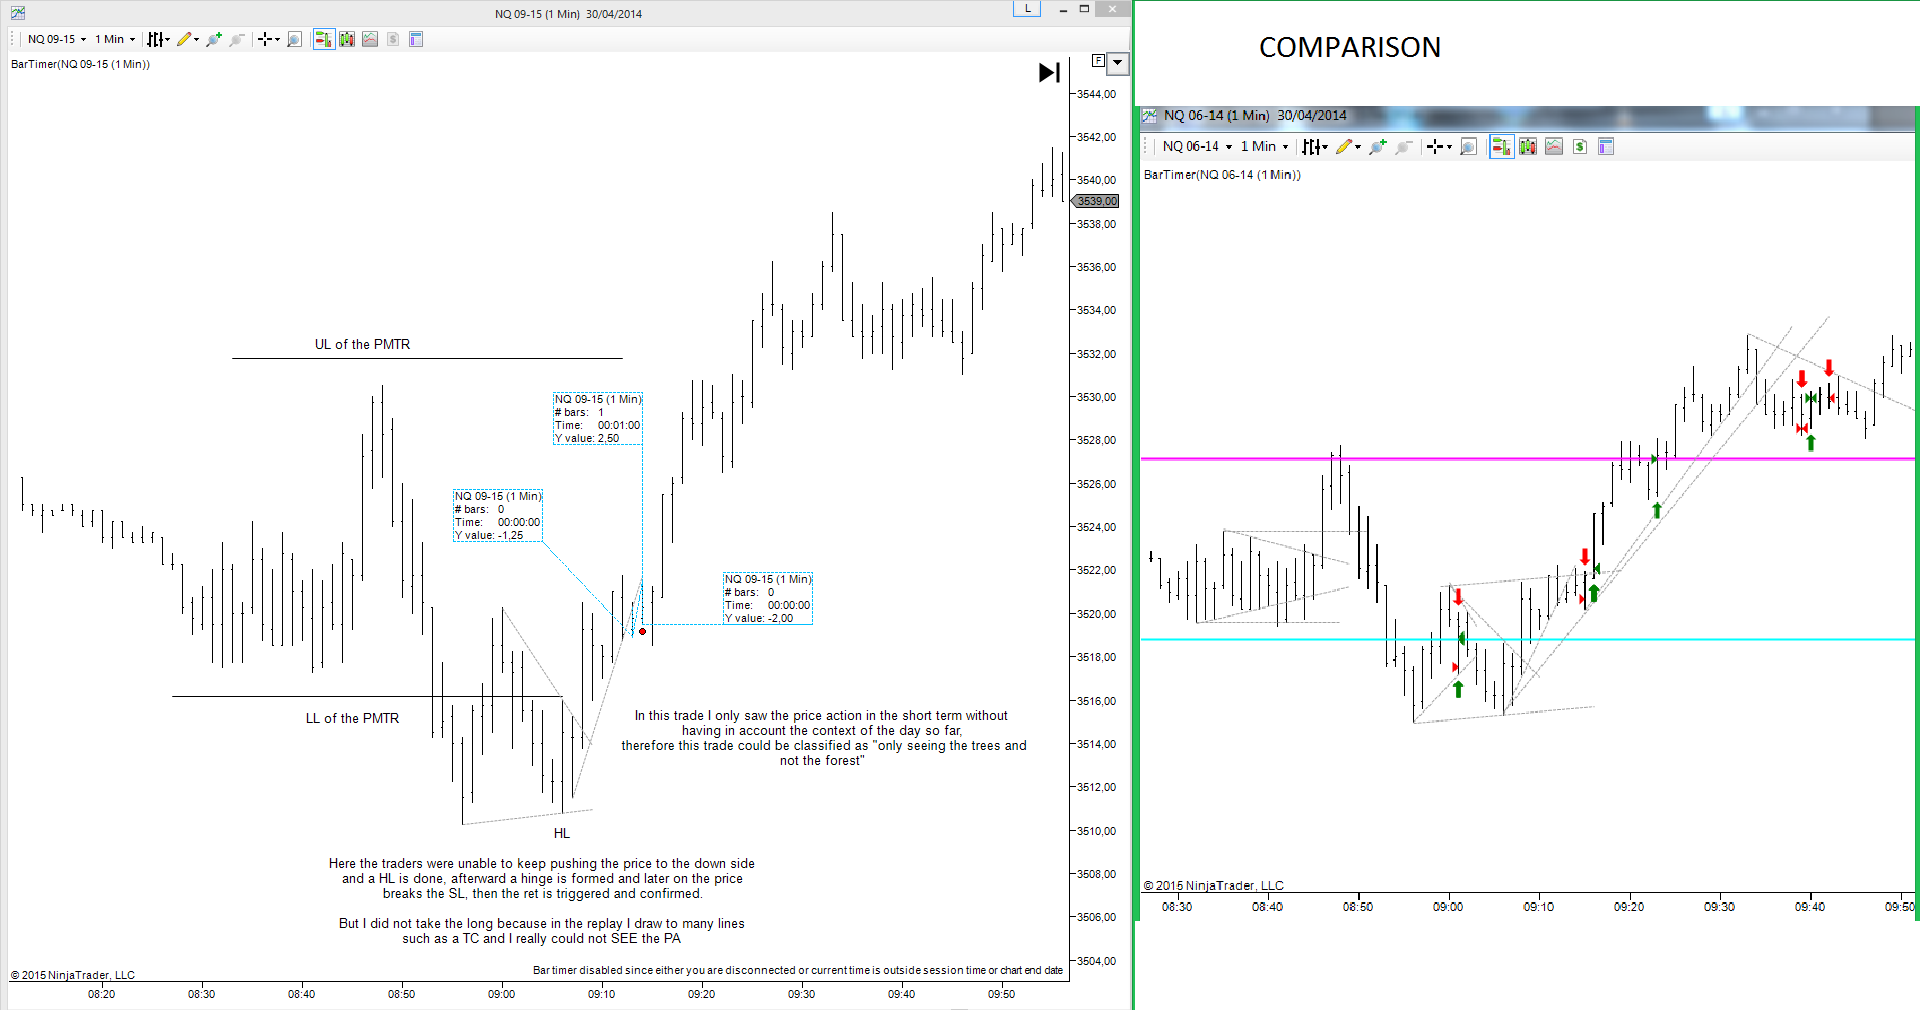Open 1 Min interval dropdown in comparison chart

(x=1264, y=146)
